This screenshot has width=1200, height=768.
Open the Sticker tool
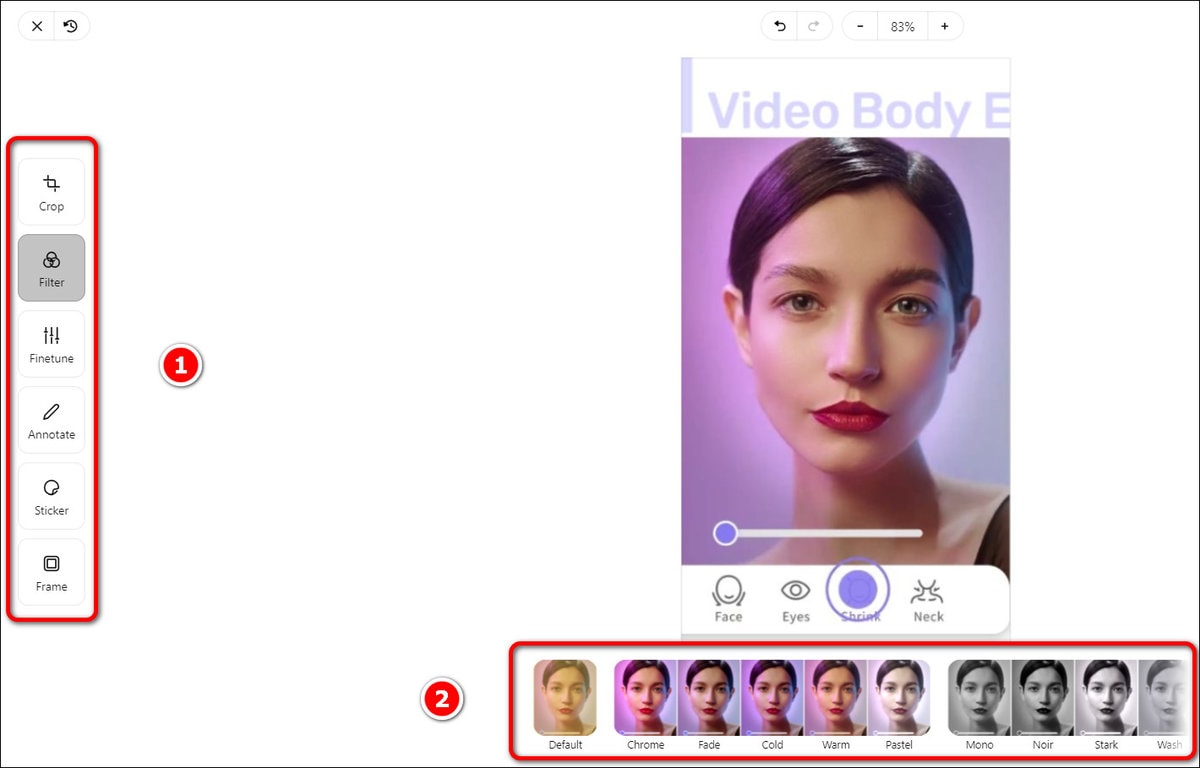coord(52,496)
